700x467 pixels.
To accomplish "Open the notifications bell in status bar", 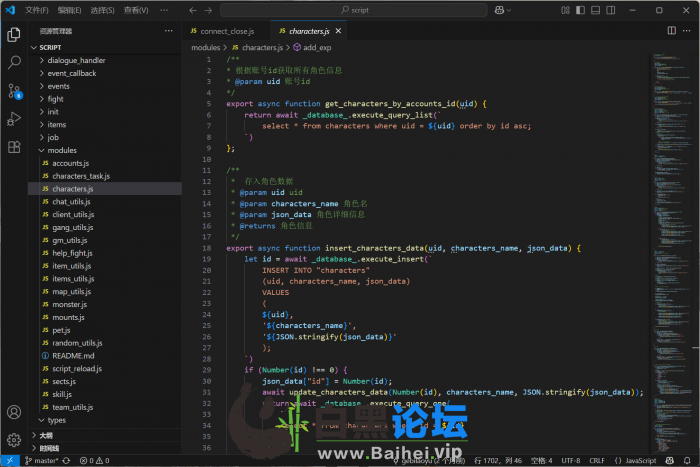I will (687, 460).
